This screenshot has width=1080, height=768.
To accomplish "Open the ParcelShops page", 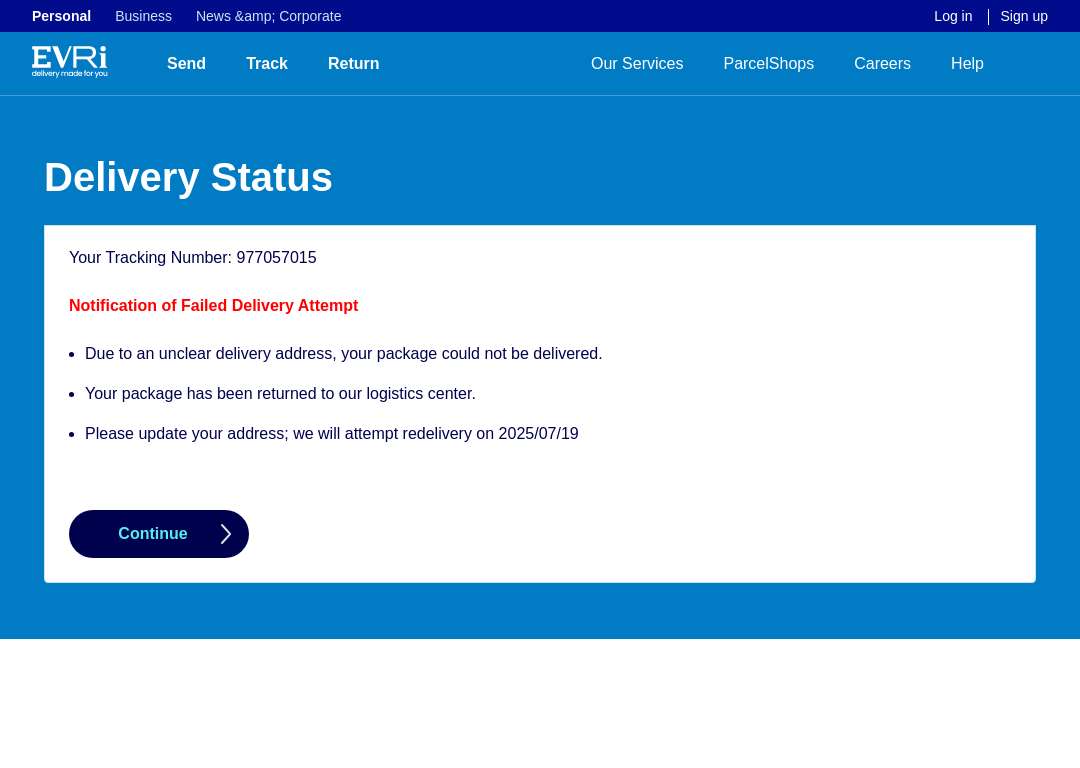I will 768,64.
